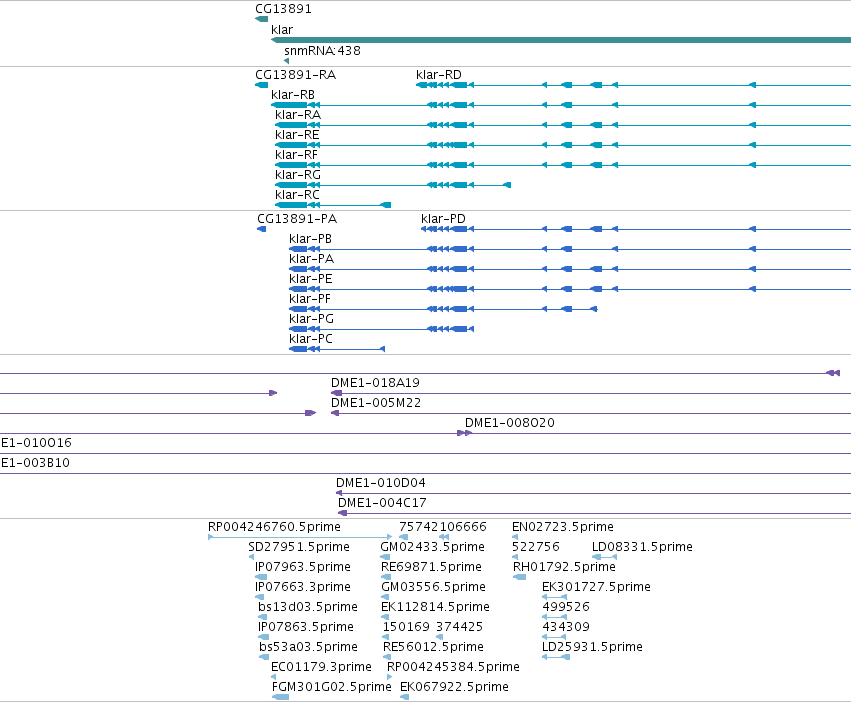851x702 pixels.
Task: Select EK112814.5prime EST label
Action: pos(435,607)
